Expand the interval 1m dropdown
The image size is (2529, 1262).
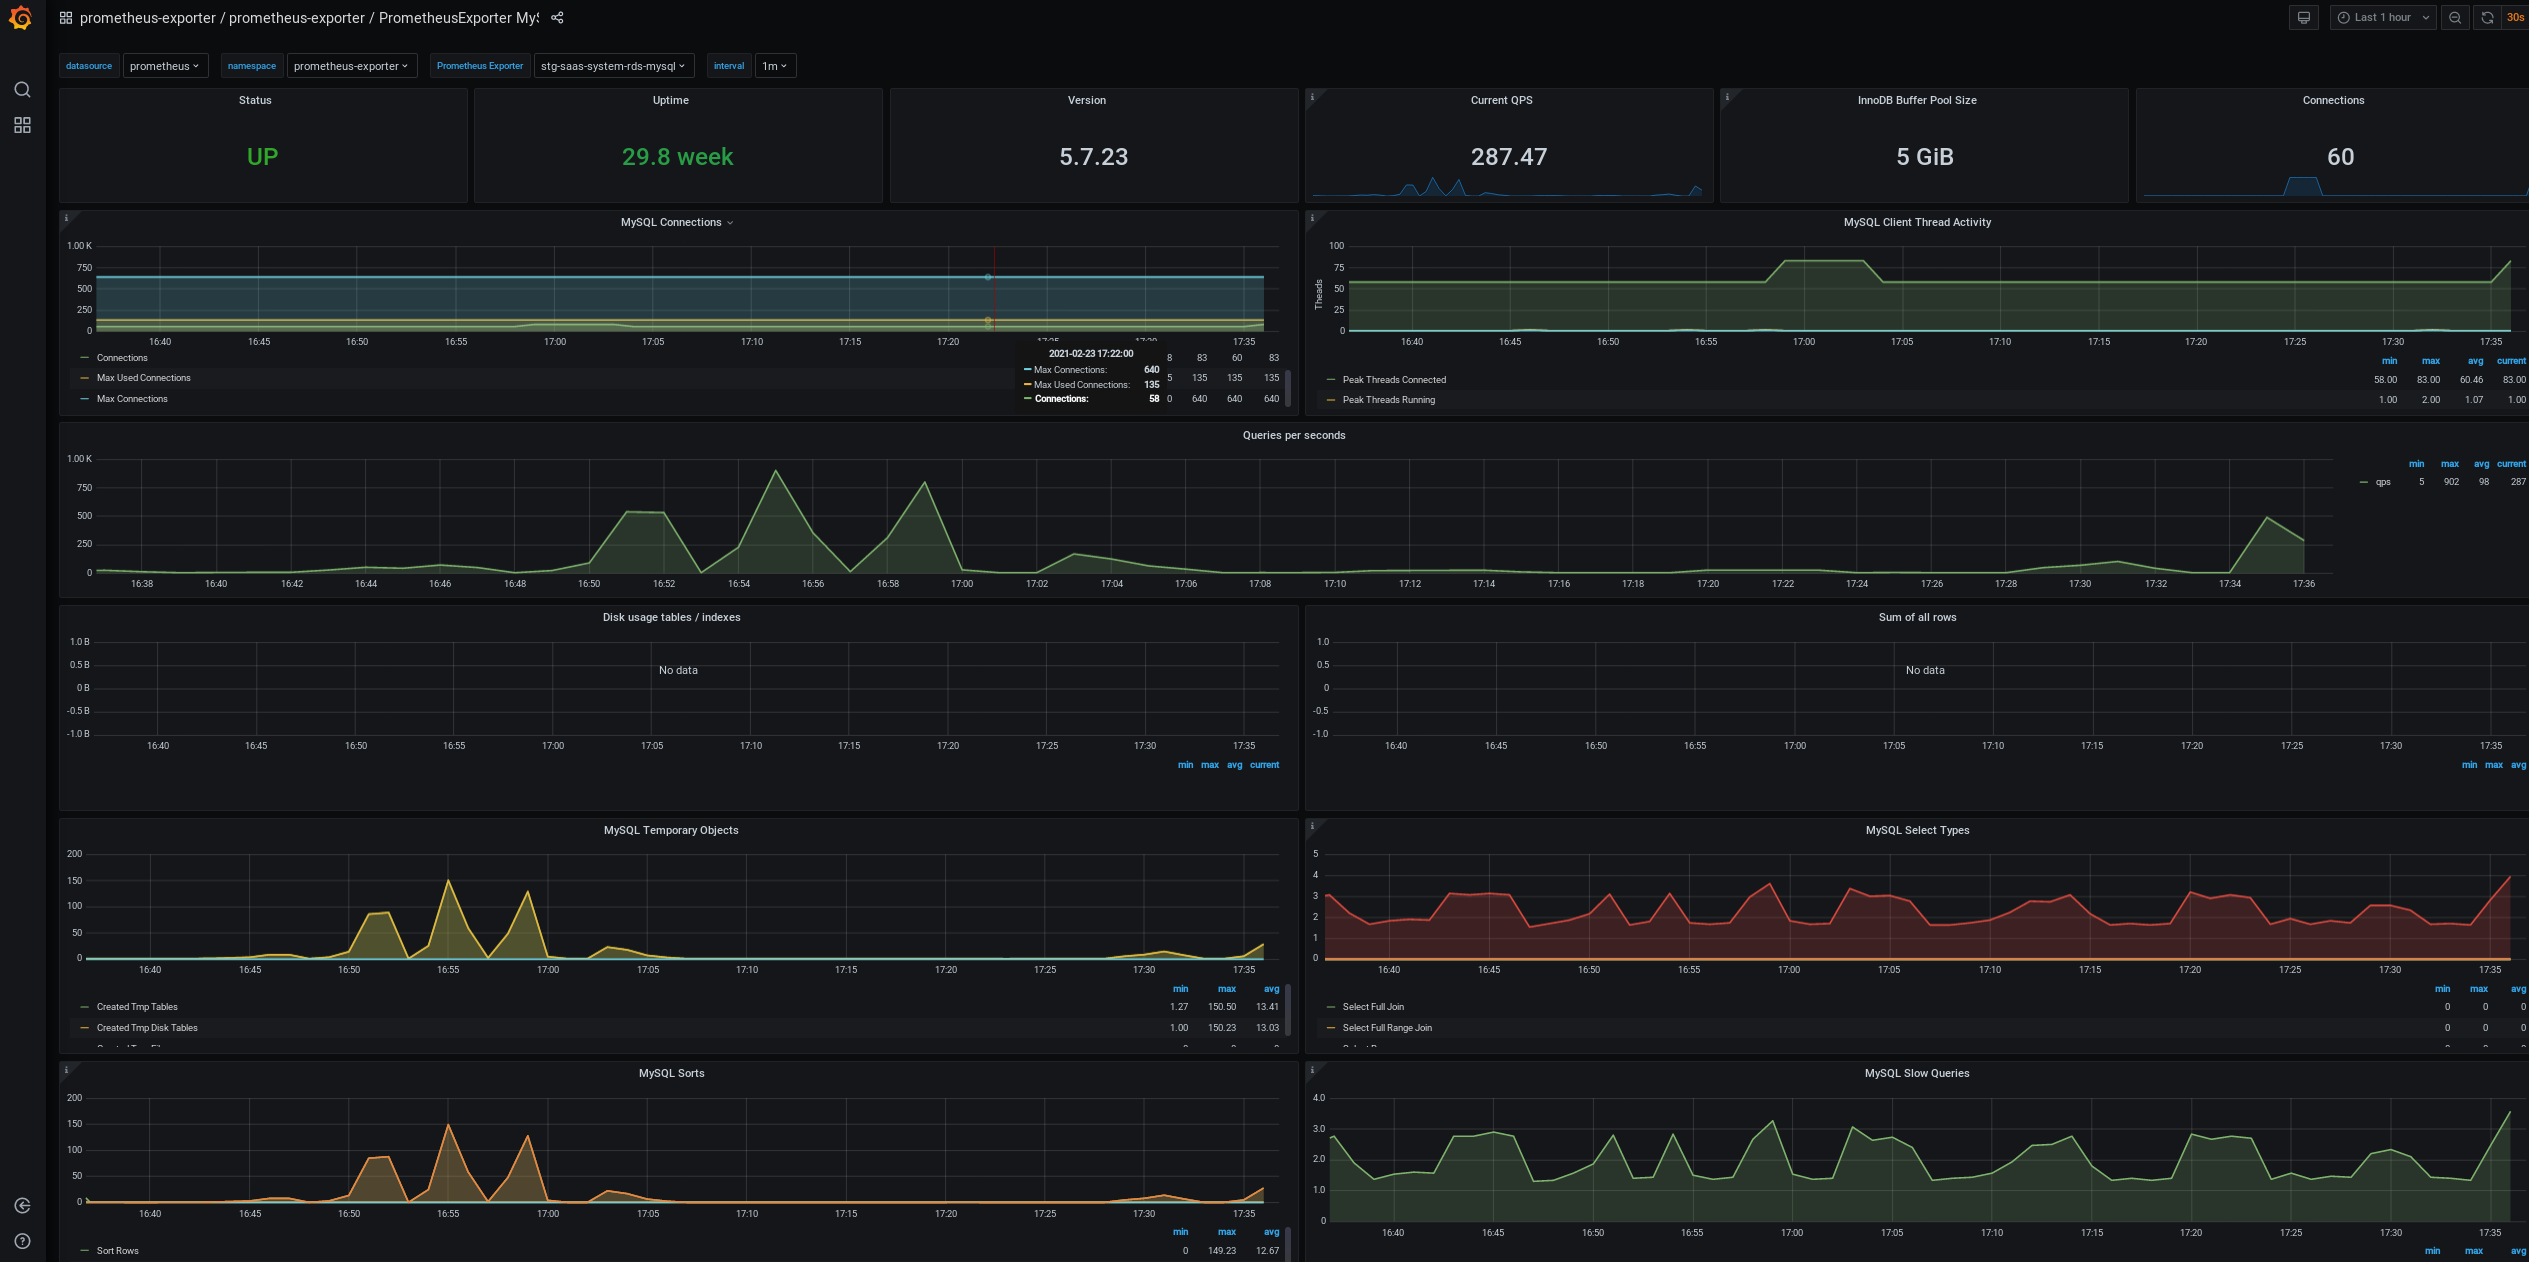point(774,66)
